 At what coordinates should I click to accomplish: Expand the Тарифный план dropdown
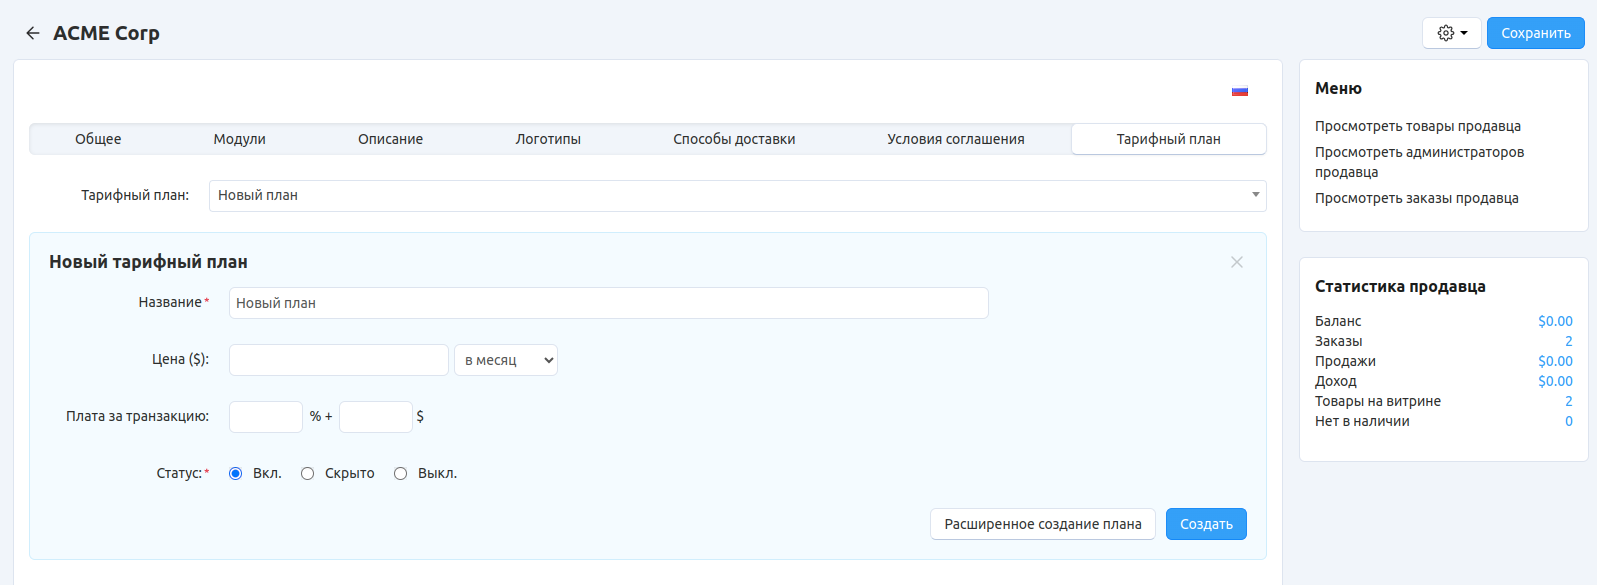point(737,196)
